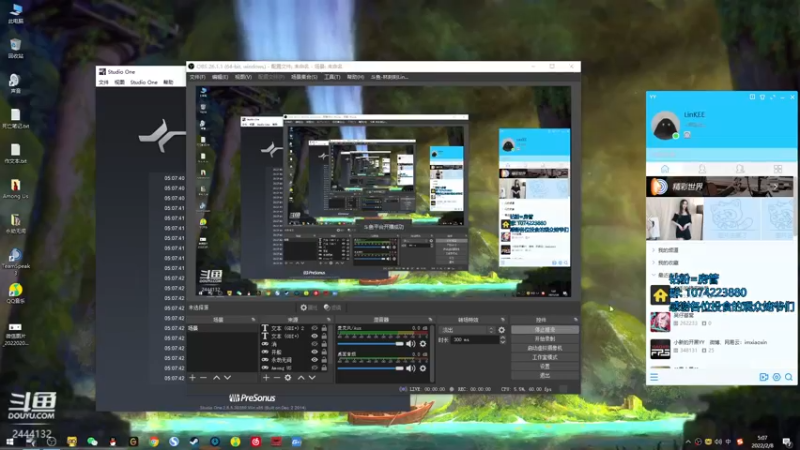
Task: Adjust 时长 300 ms duration stepper arrows
Action: (x=503, y=340)
